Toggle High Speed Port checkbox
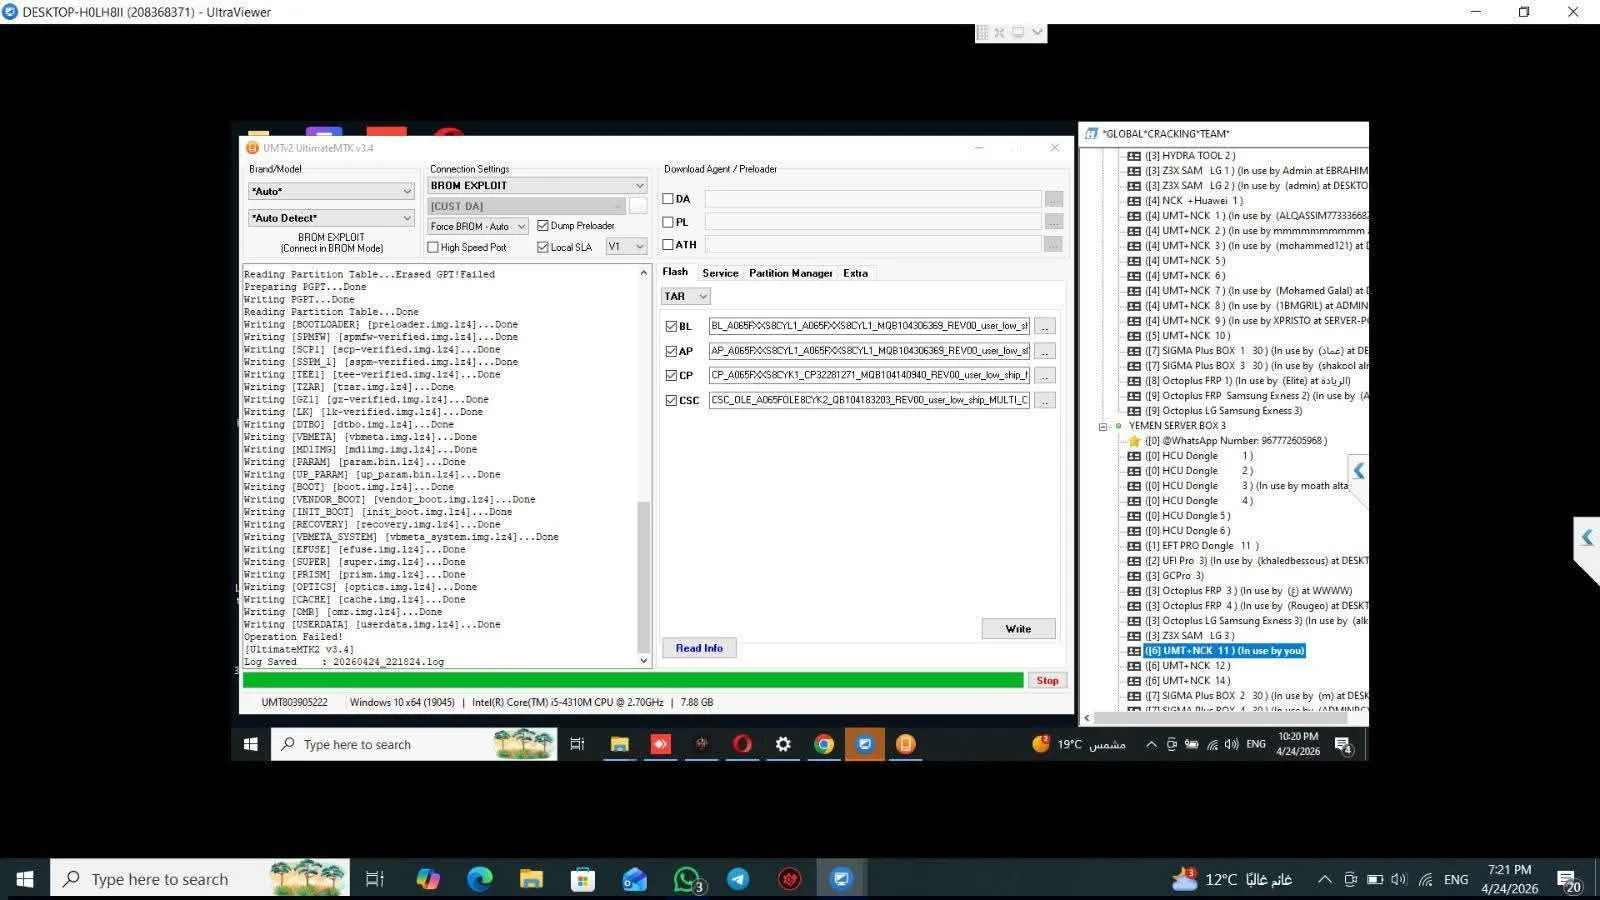This screenshot has height=900, width=1600. [434, 247]
